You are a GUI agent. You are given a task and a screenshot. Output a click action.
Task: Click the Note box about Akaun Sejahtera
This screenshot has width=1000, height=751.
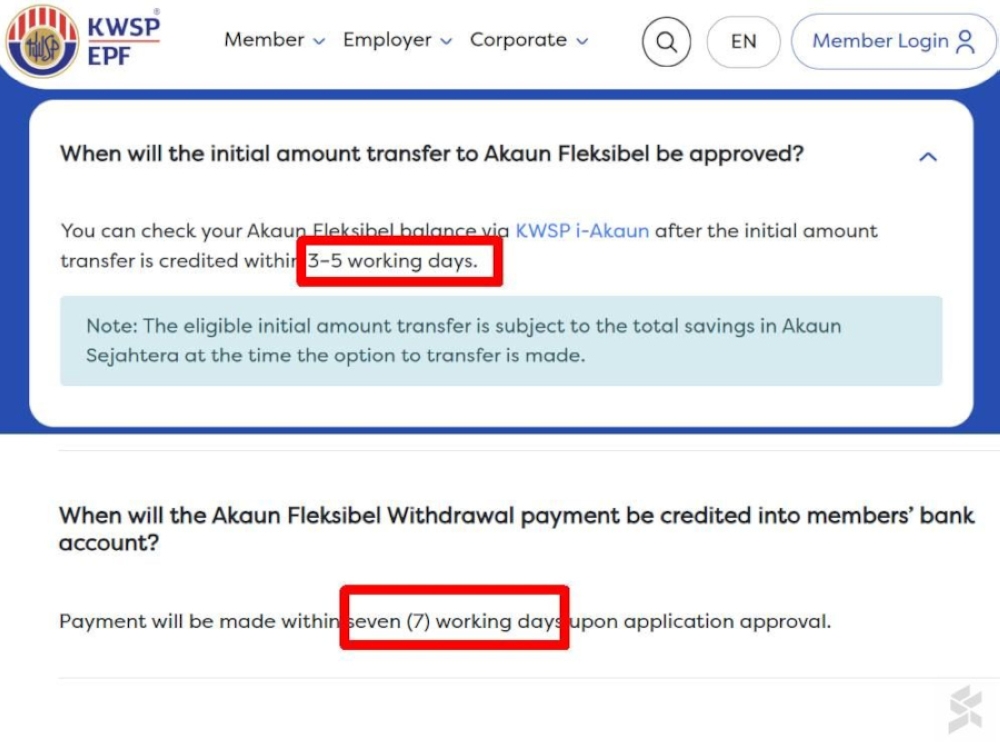[x=500, y=340]
